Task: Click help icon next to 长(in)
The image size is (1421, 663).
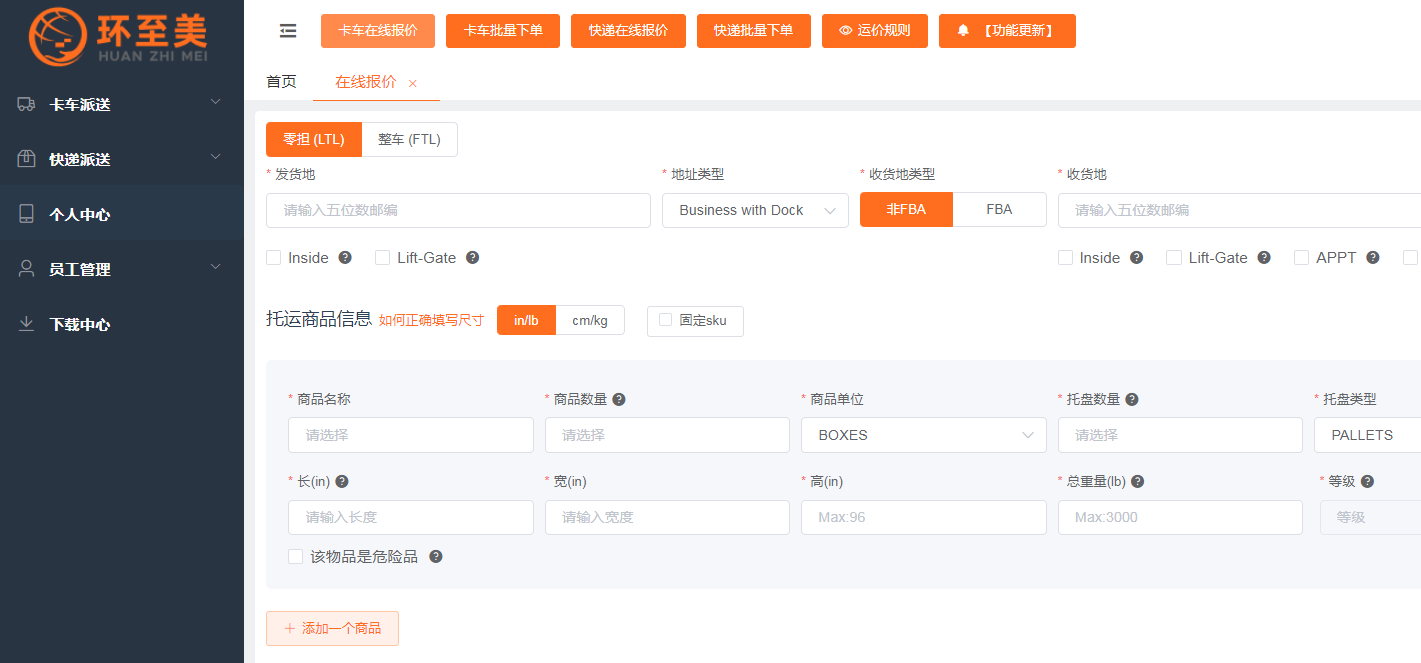Action: [342, 481]
